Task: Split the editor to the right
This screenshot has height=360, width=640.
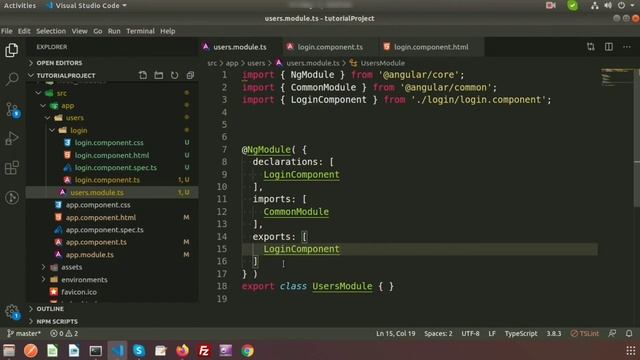Action: [609, 47]
